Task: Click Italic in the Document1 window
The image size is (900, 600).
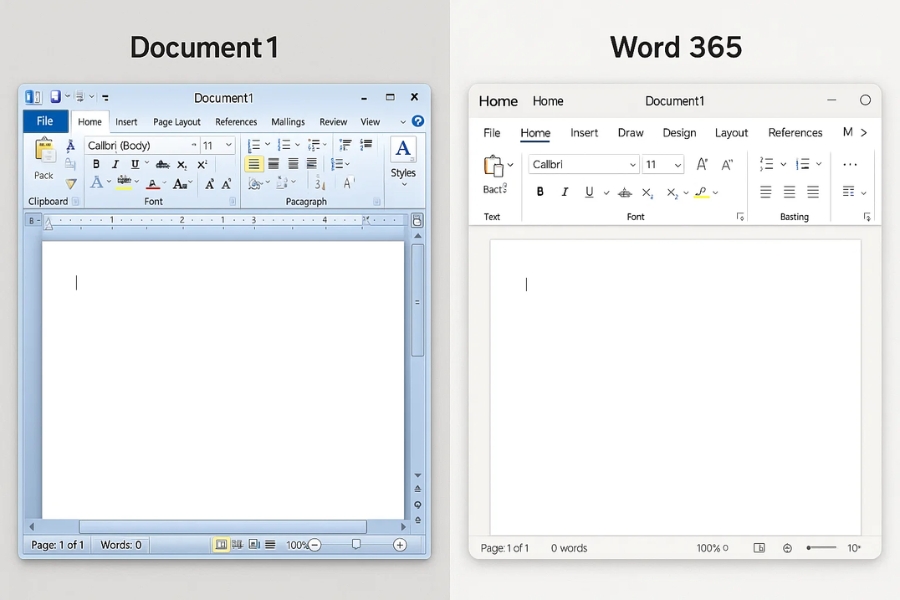Action: coord(115,164)
